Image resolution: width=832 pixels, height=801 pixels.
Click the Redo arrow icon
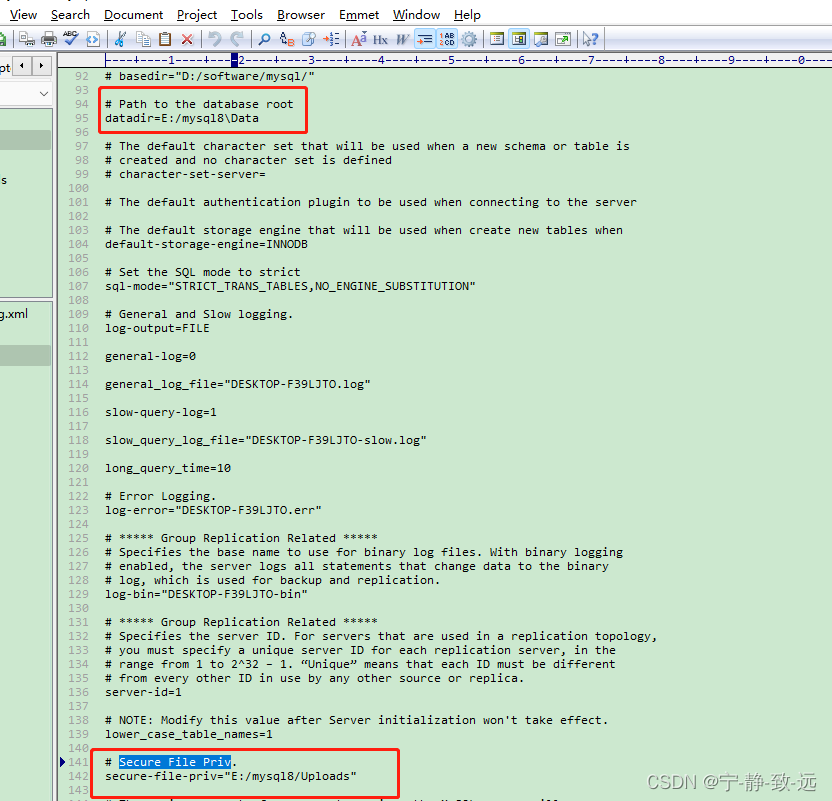pos(237,39)
